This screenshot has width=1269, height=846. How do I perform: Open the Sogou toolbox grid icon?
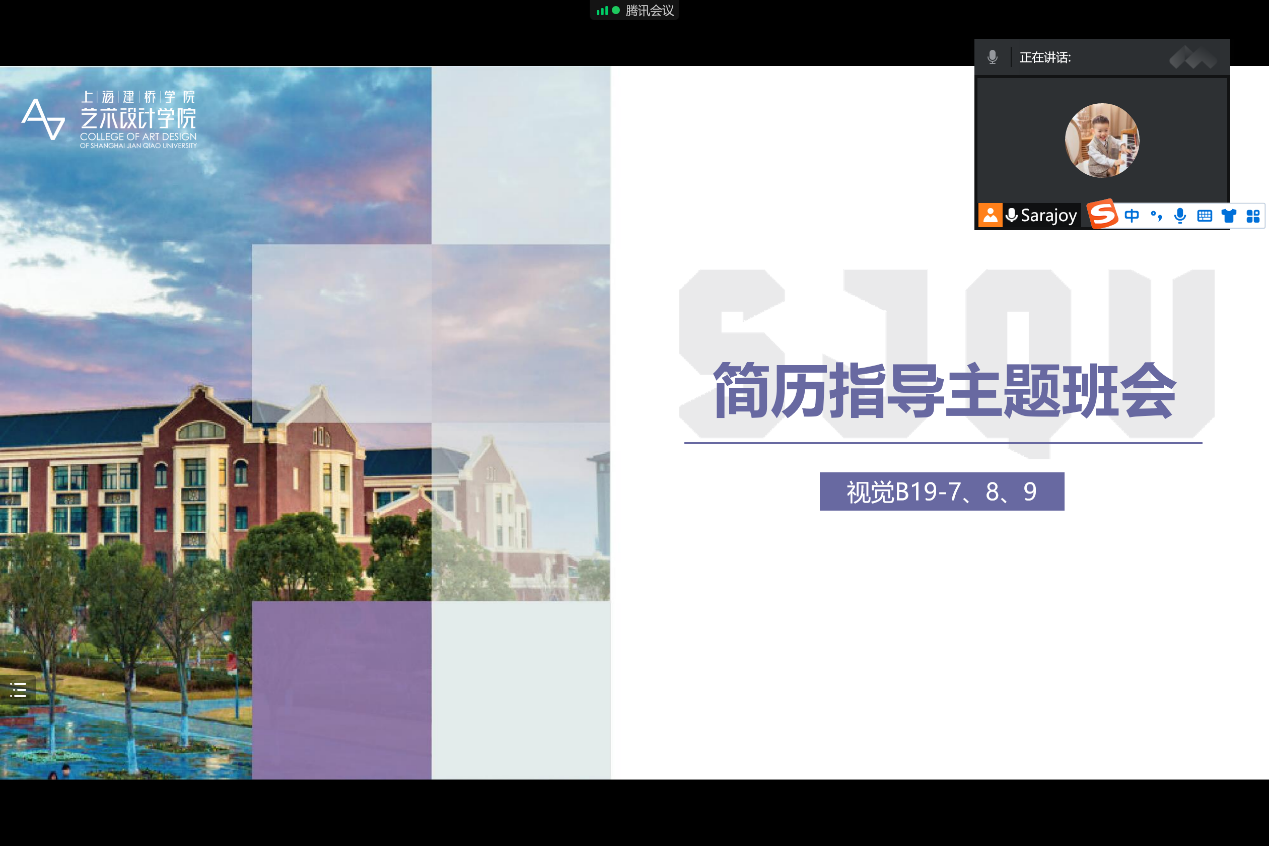click(1252, 215)
